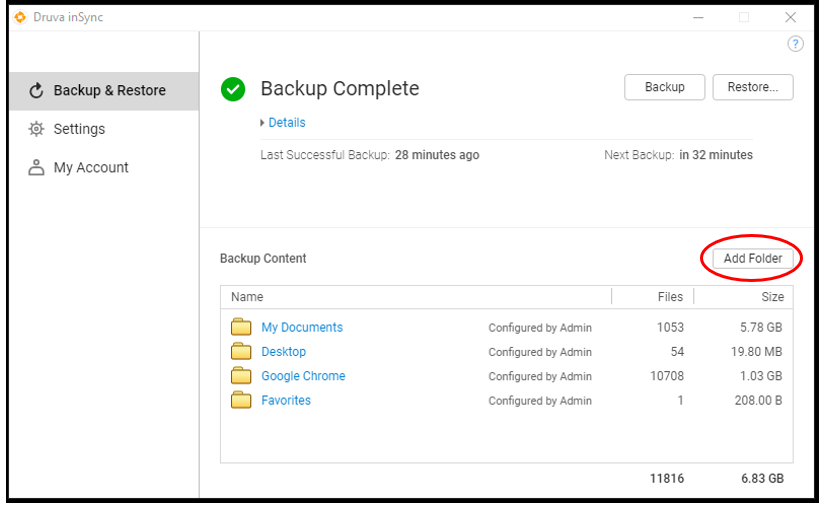Click the help question mark icon
This screenshot has width=822, height=508.
pos(795,44)
